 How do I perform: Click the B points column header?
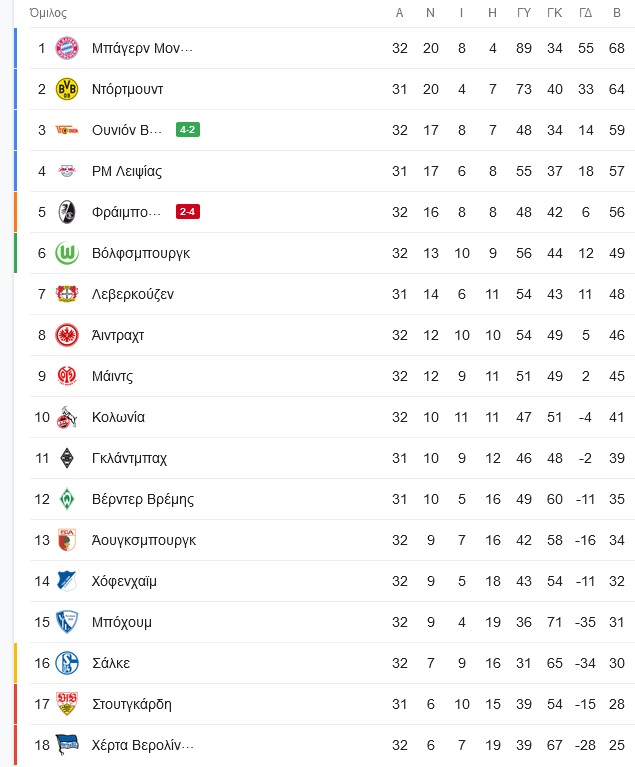617,13
